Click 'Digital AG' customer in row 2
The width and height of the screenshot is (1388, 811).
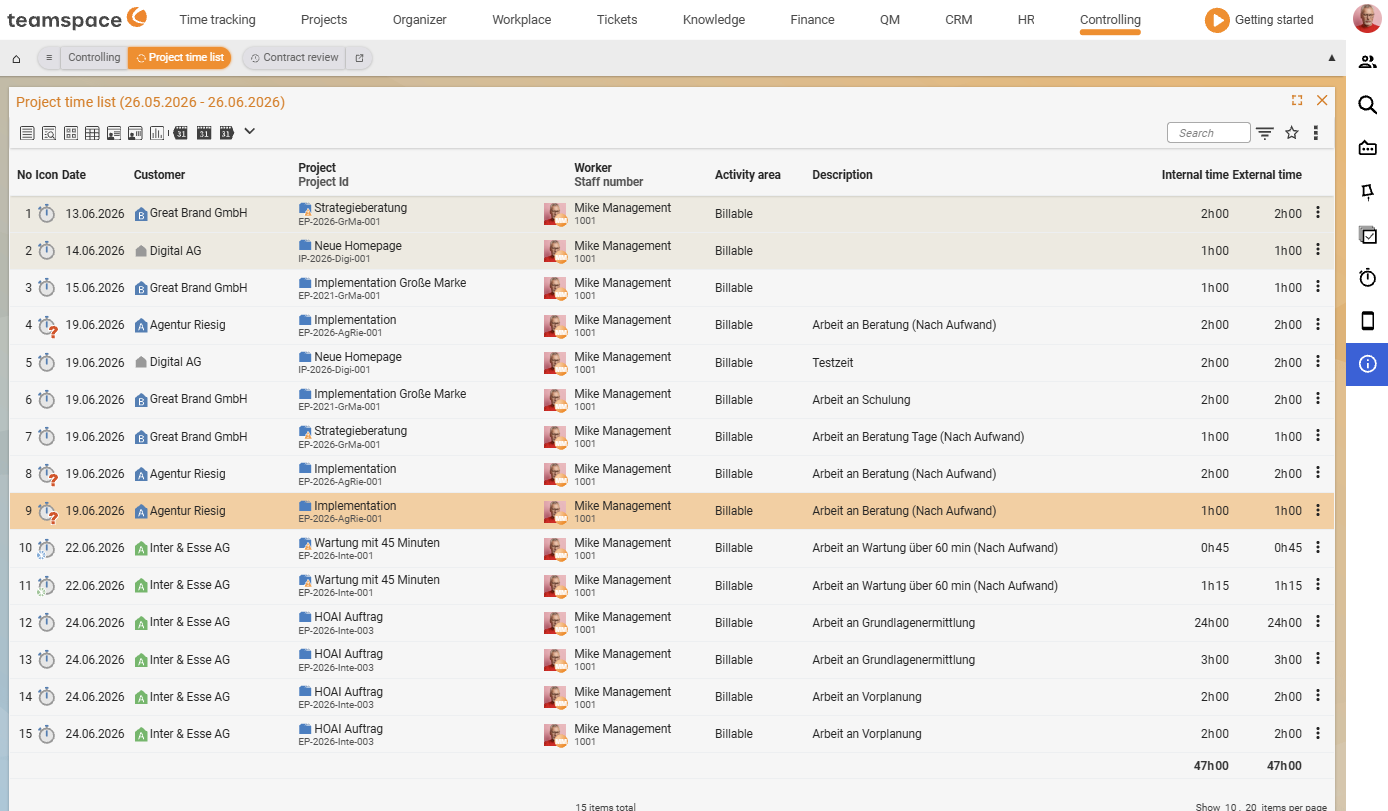tap(175, 251)
